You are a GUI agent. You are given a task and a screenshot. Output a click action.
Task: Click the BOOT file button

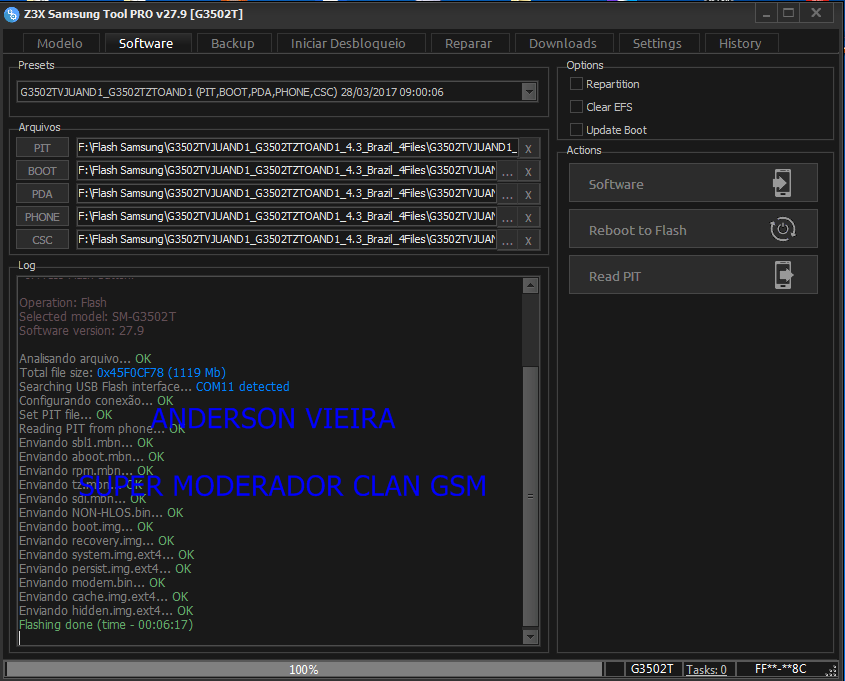click(42, 171)
